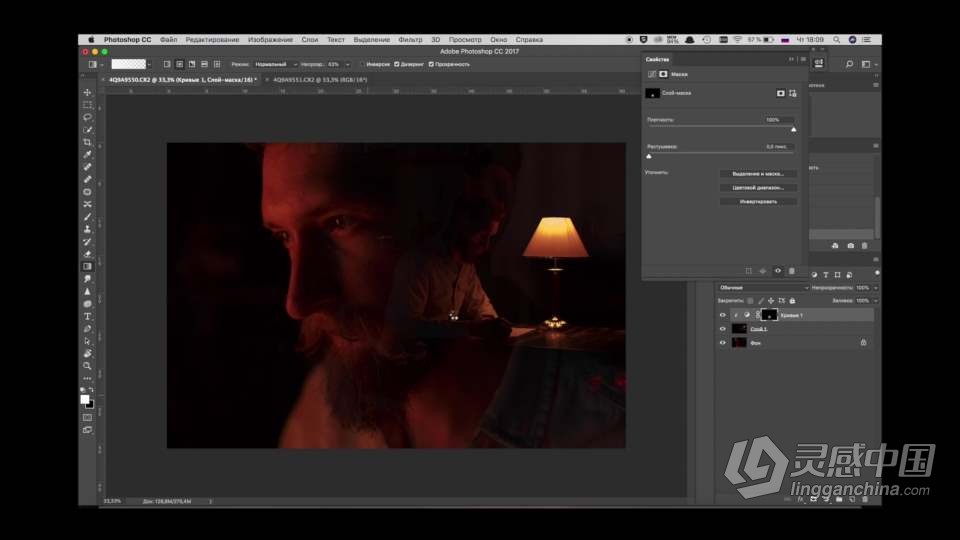This screenshot has width=960, height=540.
Task: Select the Слой 1 layer thumbnail
Action: [x=739, y=329]
